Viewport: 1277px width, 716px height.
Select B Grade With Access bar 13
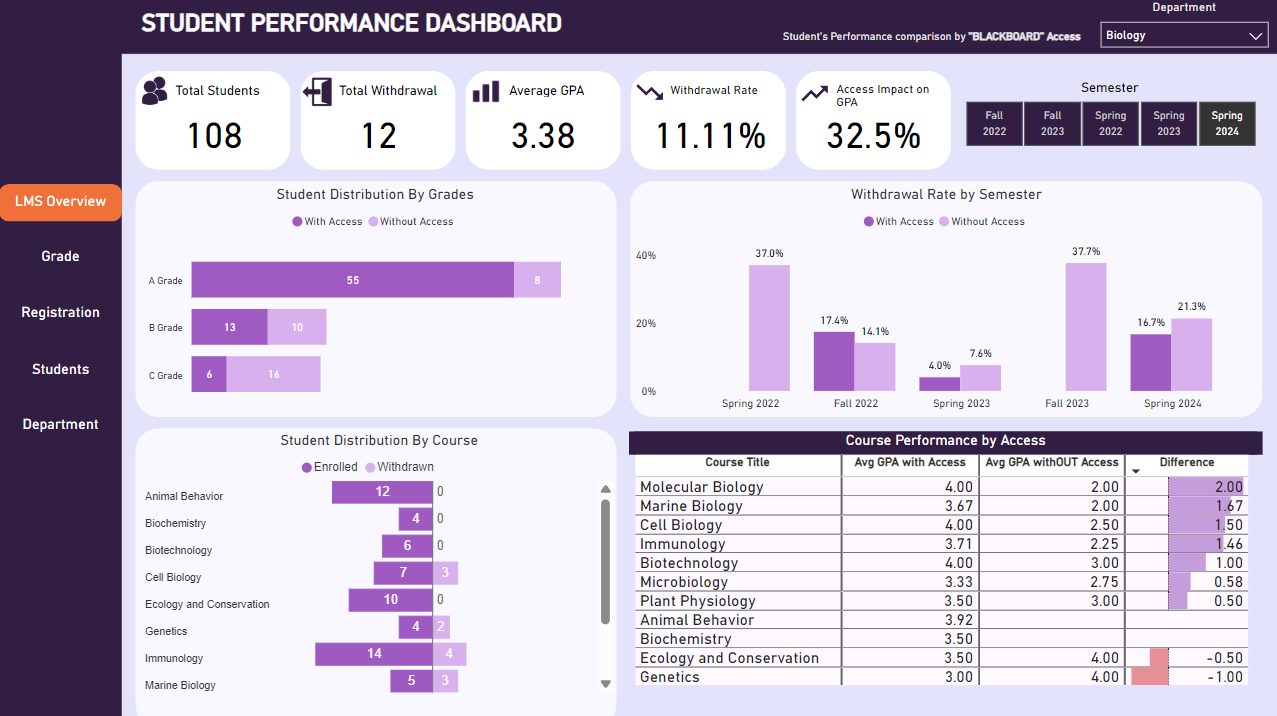230,327
